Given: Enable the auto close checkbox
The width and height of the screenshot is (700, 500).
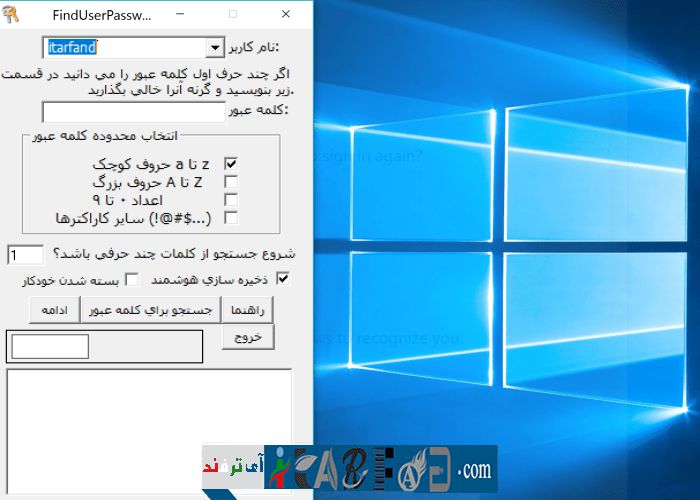Looking at the screenshot, I should click(131, 279).
